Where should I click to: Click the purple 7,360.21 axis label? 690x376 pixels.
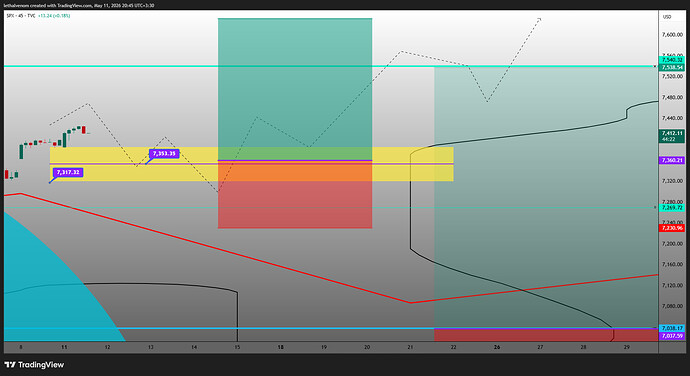coord(672,160)
